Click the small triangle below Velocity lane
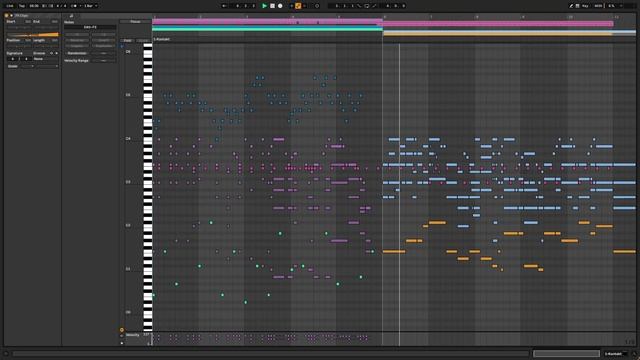This screenshot has height=360, width=640. coord(122,343)
